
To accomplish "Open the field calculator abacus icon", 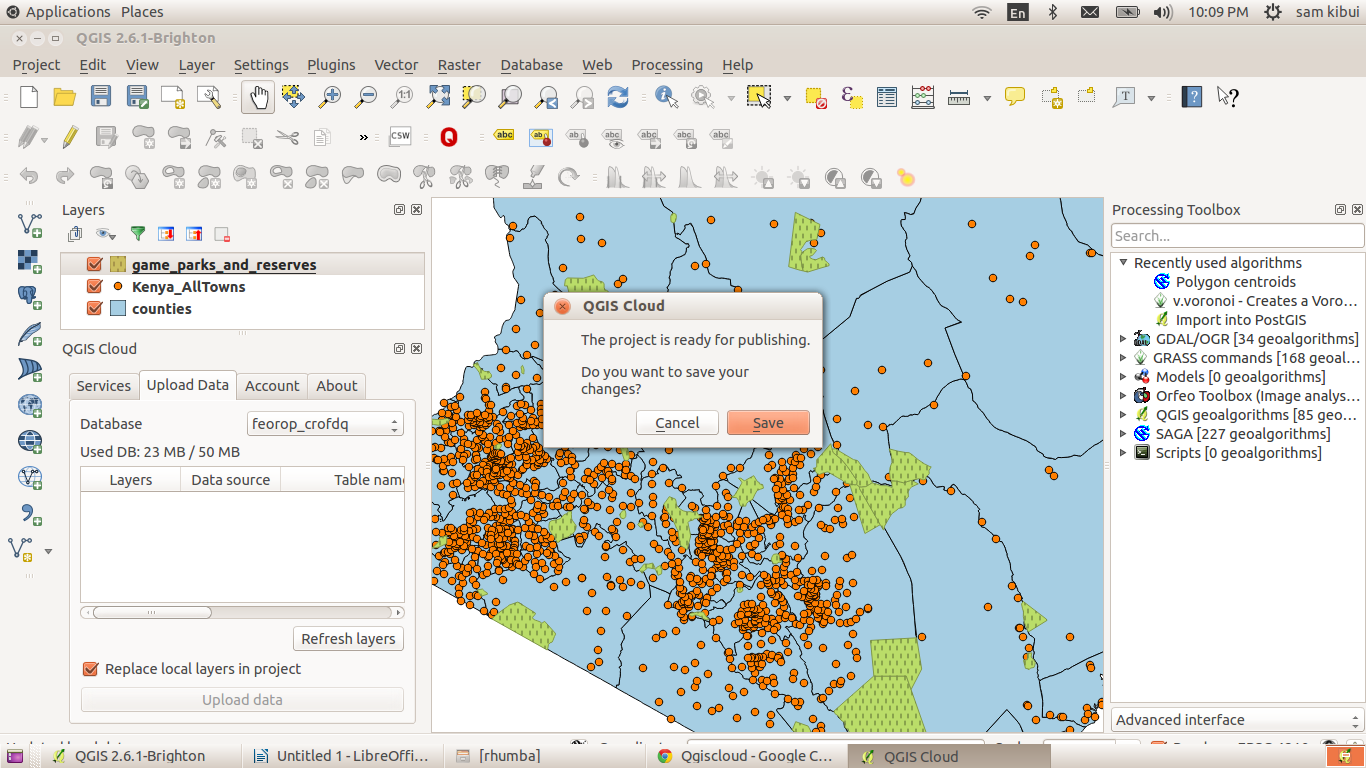I will pos(923,97).
